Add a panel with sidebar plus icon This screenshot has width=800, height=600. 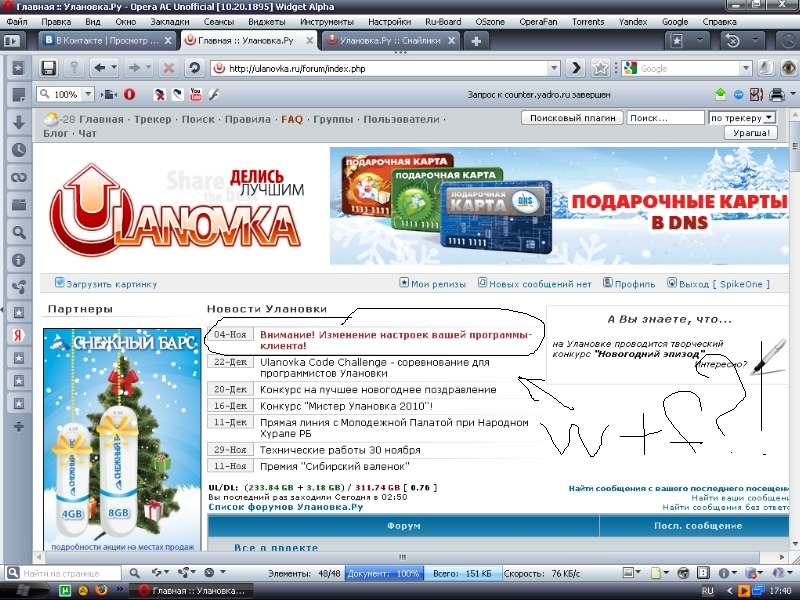coord(19,427)
